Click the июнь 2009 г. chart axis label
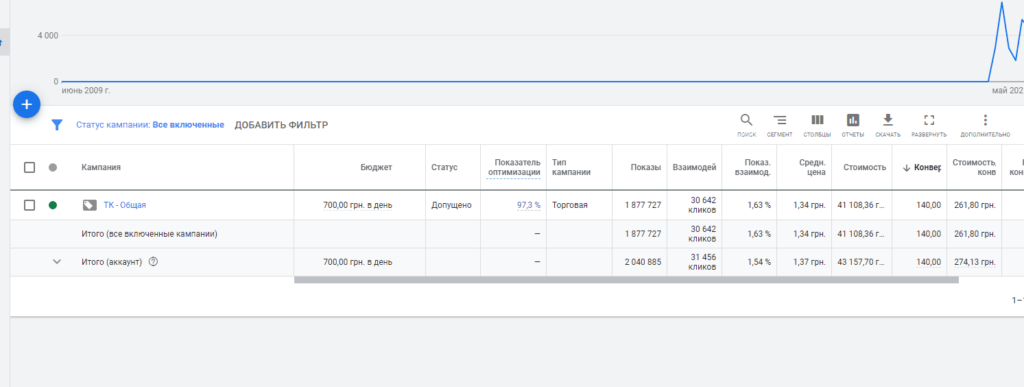This screenshot has width=1024, height=387. pyautogui.click(x=86, y=91)
